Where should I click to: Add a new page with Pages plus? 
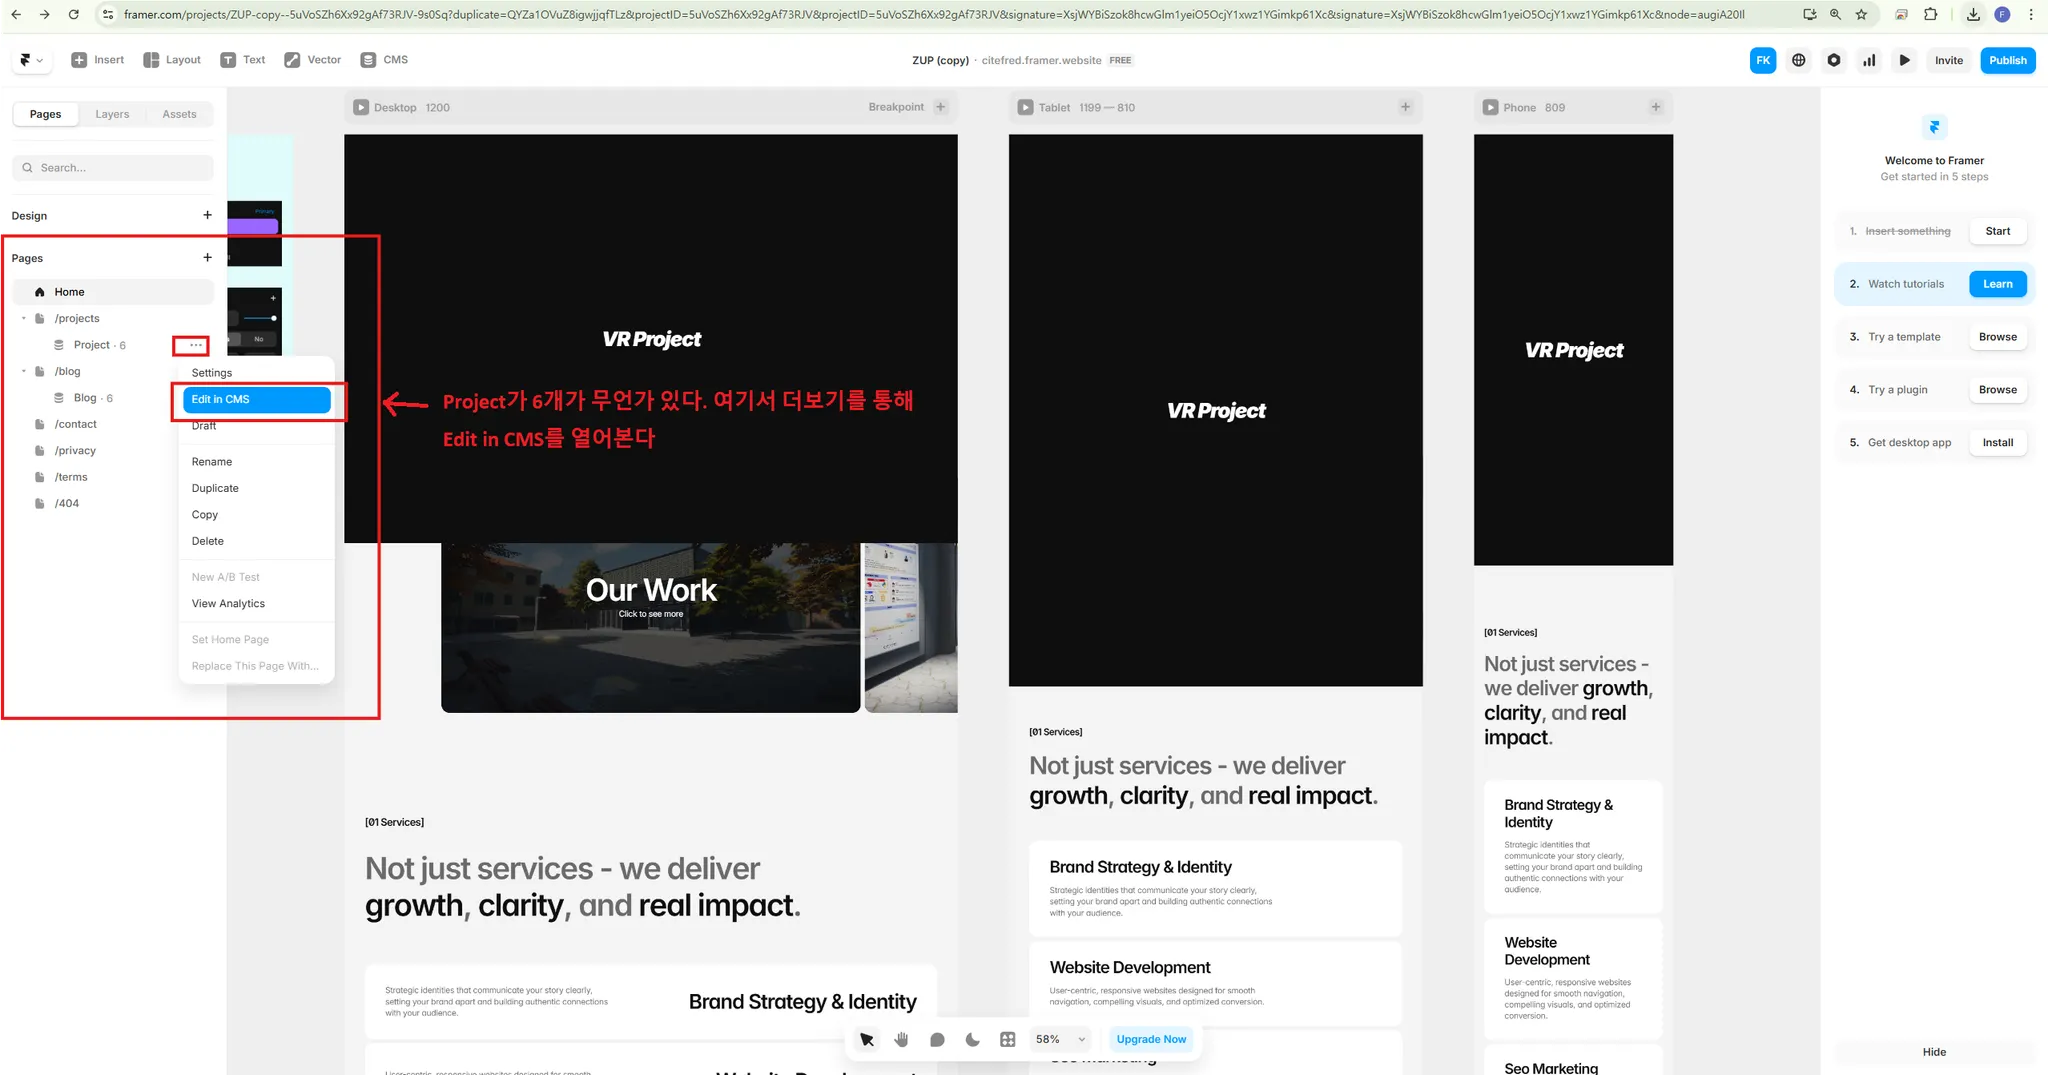click(207, 257)
